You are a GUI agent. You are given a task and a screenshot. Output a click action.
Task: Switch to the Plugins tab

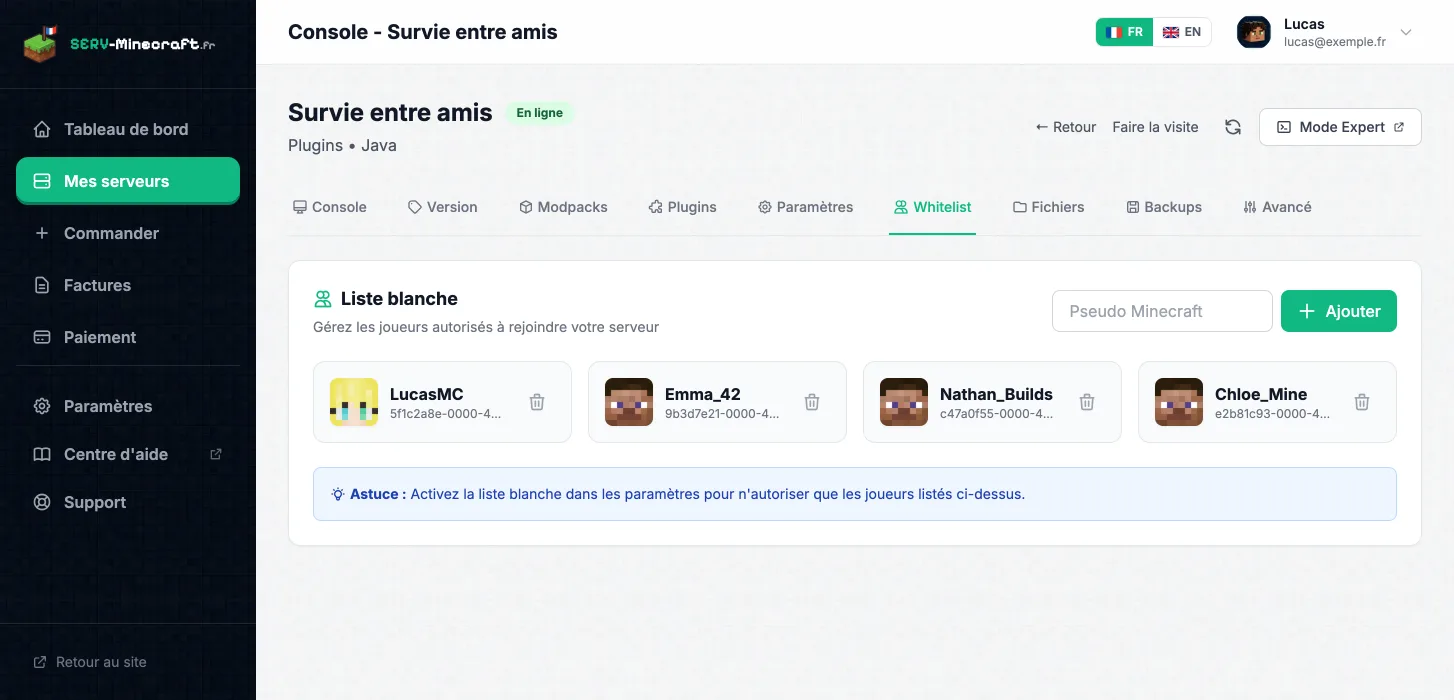coord(683,207)
